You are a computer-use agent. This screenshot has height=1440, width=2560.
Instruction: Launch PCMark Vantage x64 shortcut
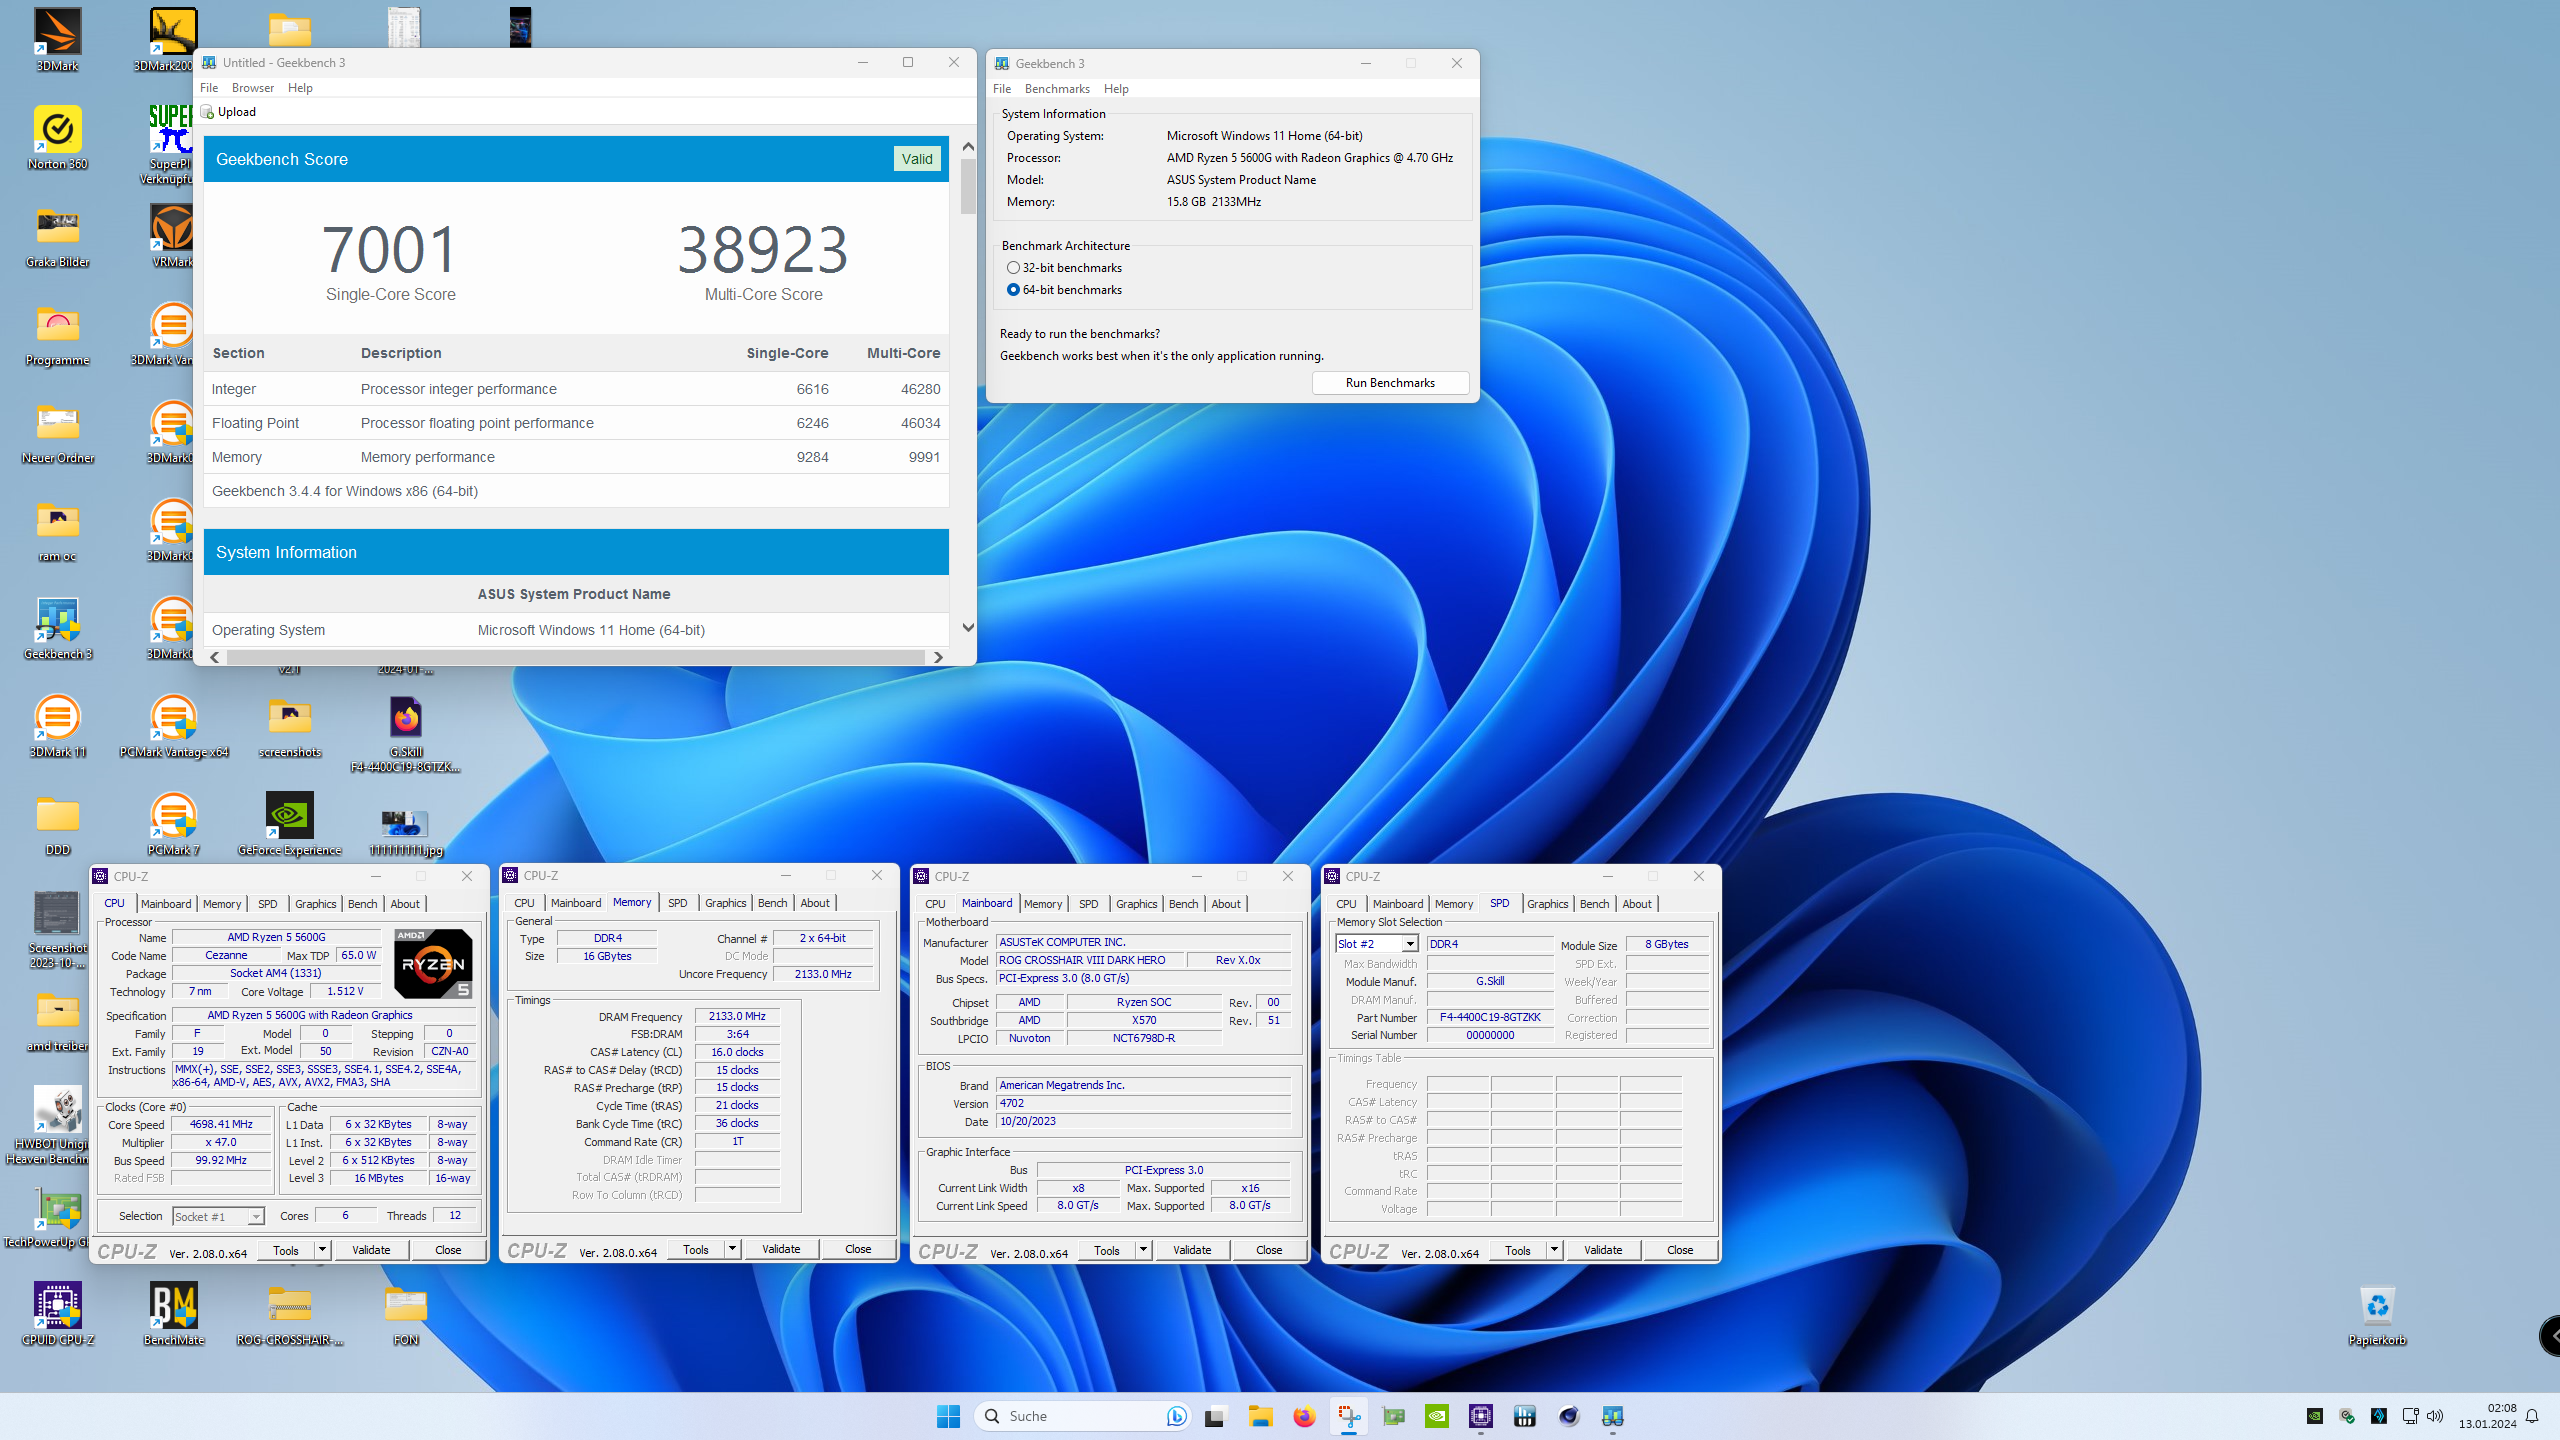173,726
